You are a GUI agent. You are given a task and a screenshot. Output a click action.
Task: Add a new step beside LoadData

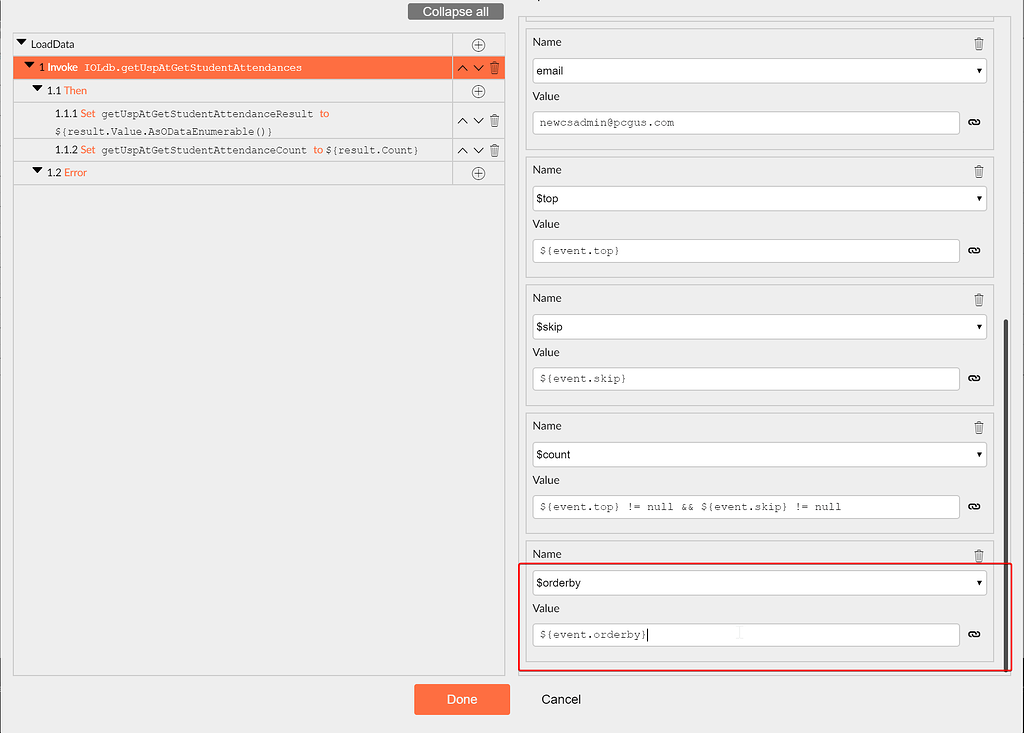click(478, 44)
